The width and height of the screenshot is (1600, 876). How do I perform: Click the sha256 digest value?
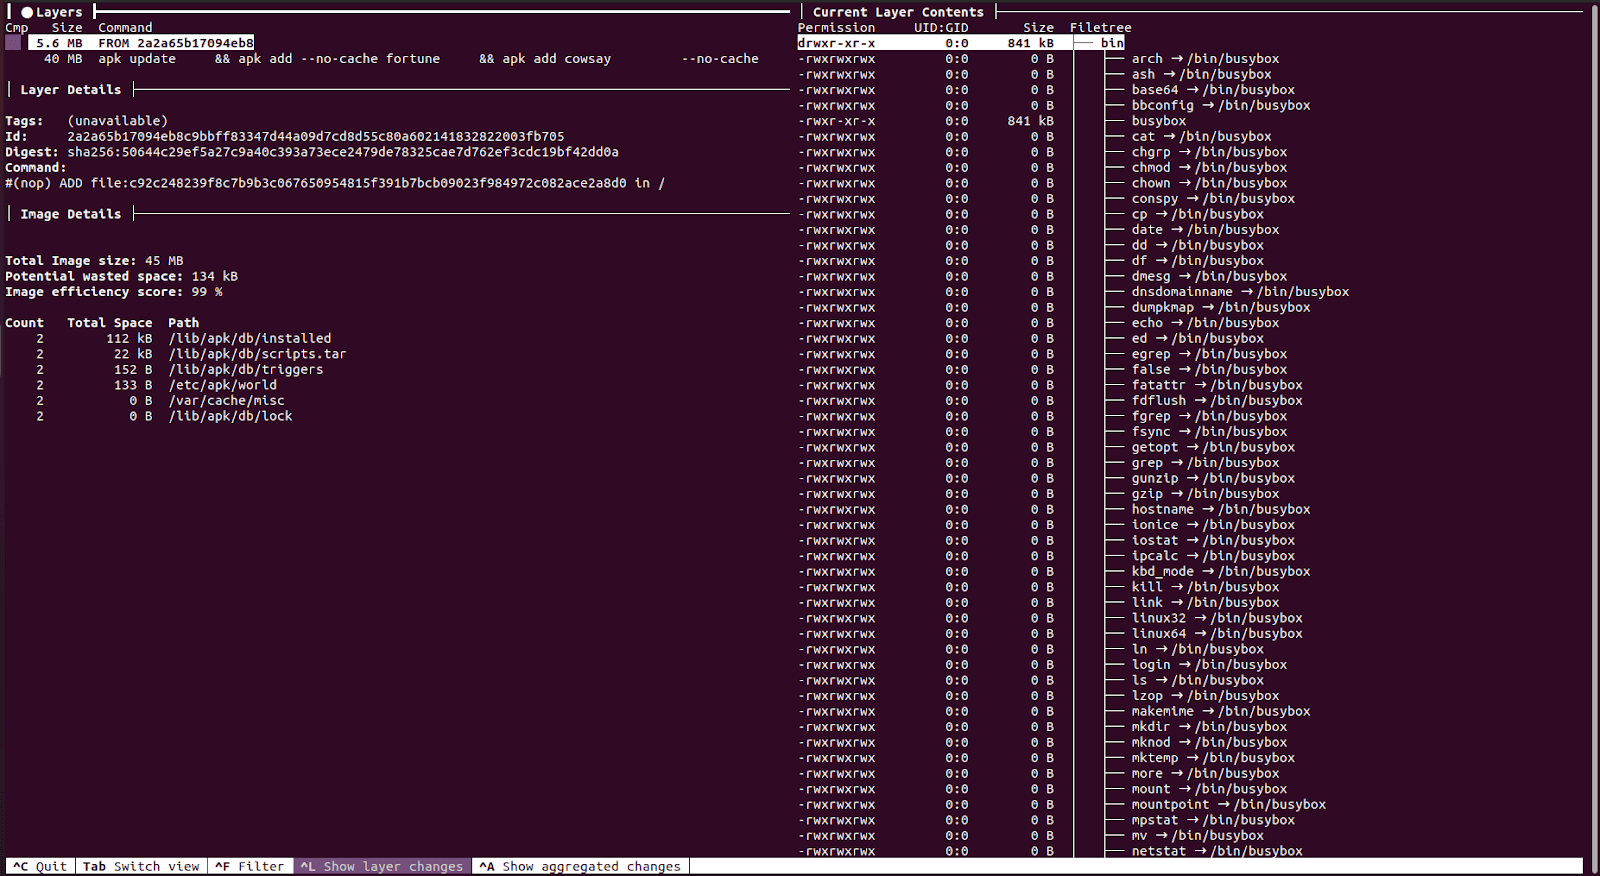point(343,152)
